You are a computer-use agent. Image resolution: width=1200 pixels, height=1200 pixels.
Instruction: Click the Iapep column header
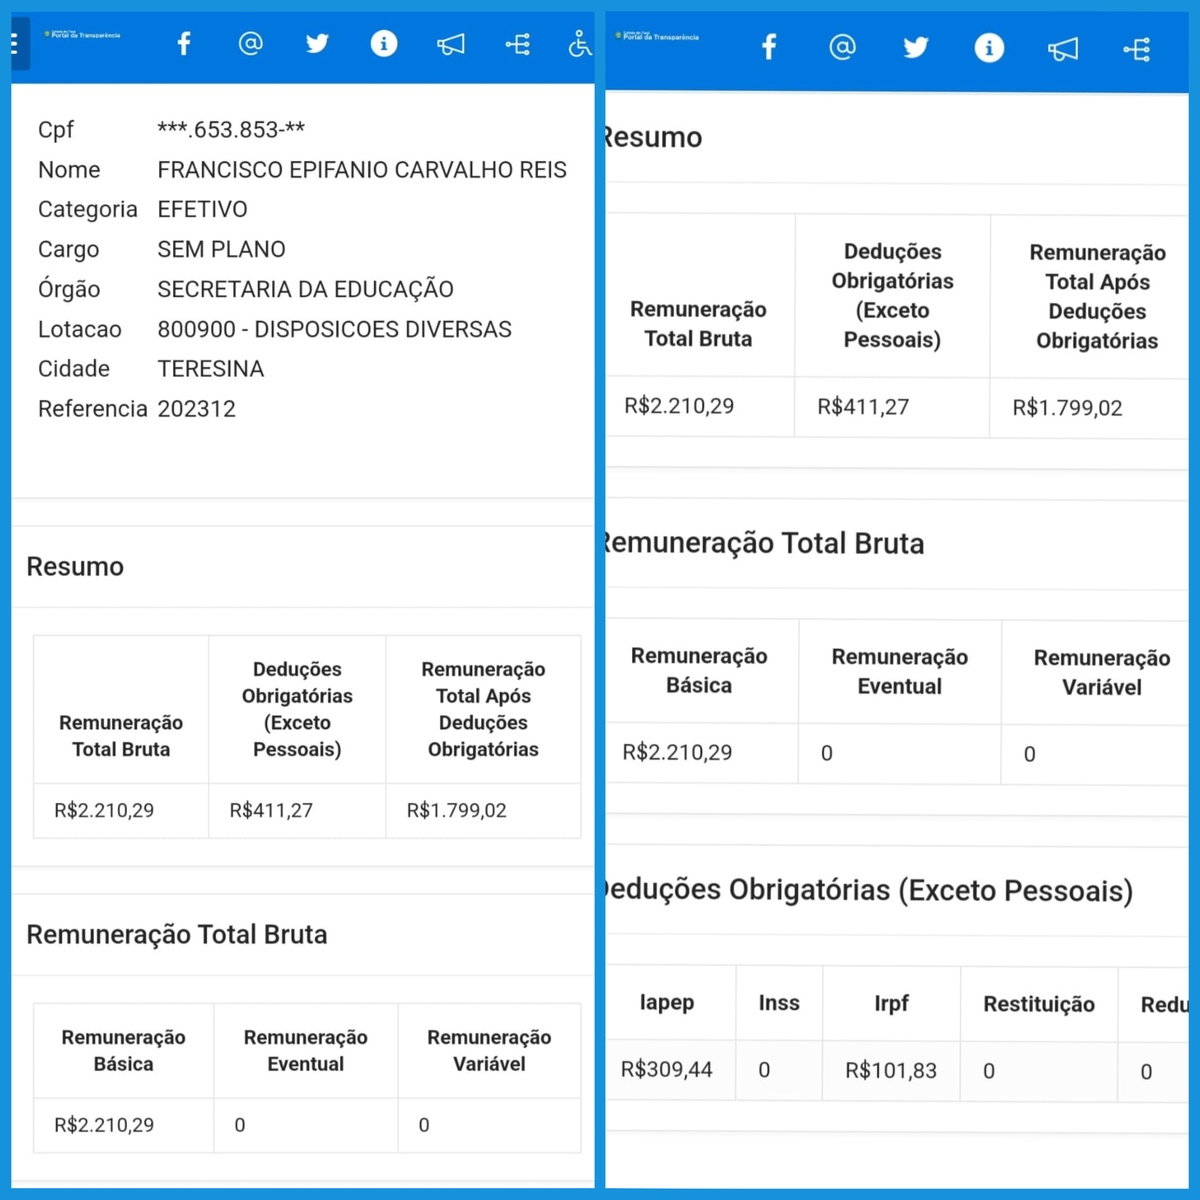tap(667, 1003)
